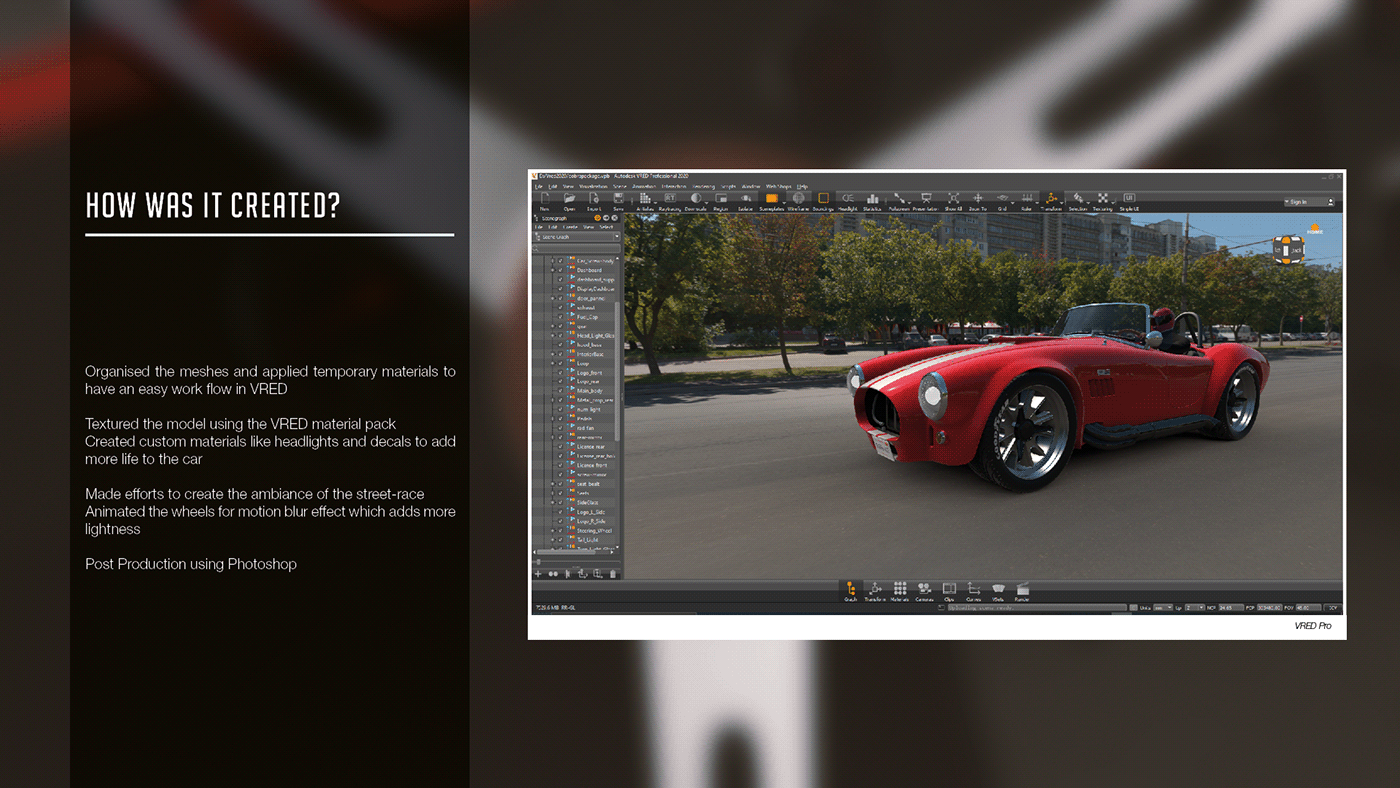Select the Licence rear tree item

590,447
